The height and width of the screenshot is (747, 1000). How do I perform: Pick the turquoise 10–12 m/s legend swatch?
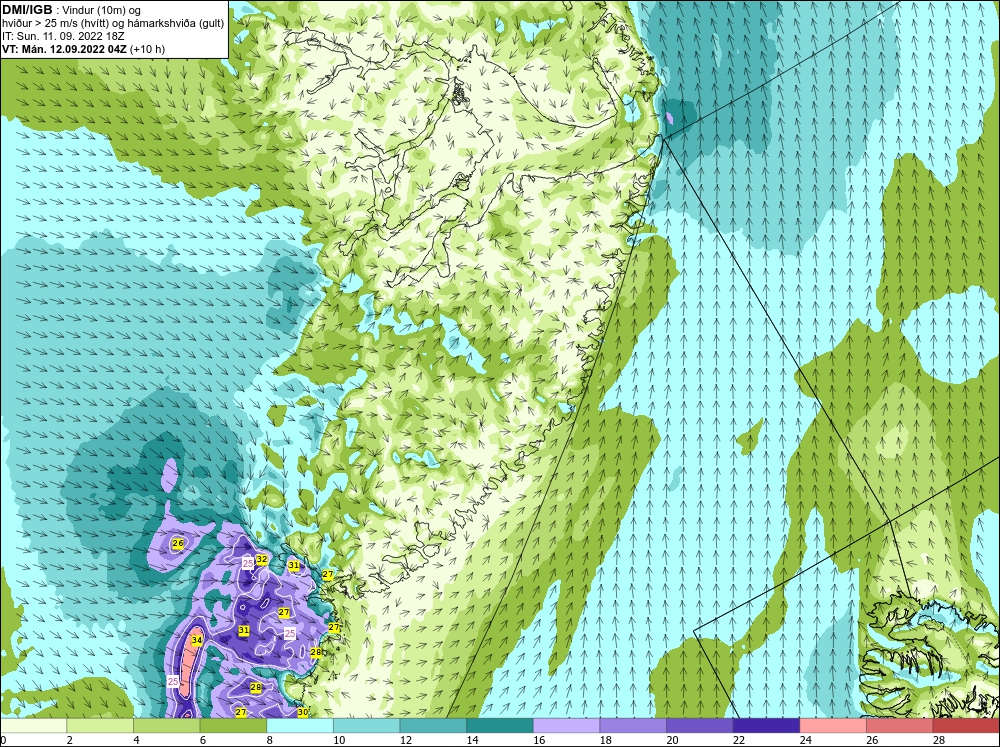[367, 725]
